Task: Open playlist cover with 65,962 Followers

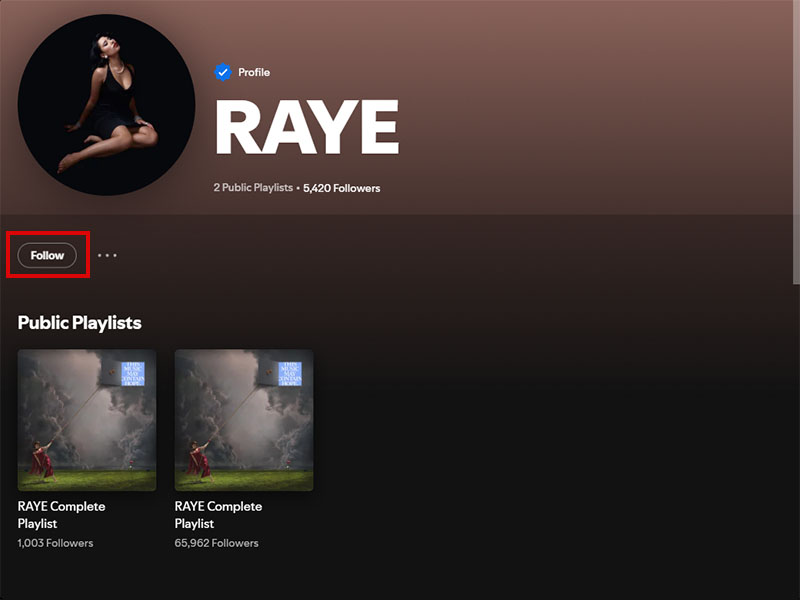Action: coord(244,420)
